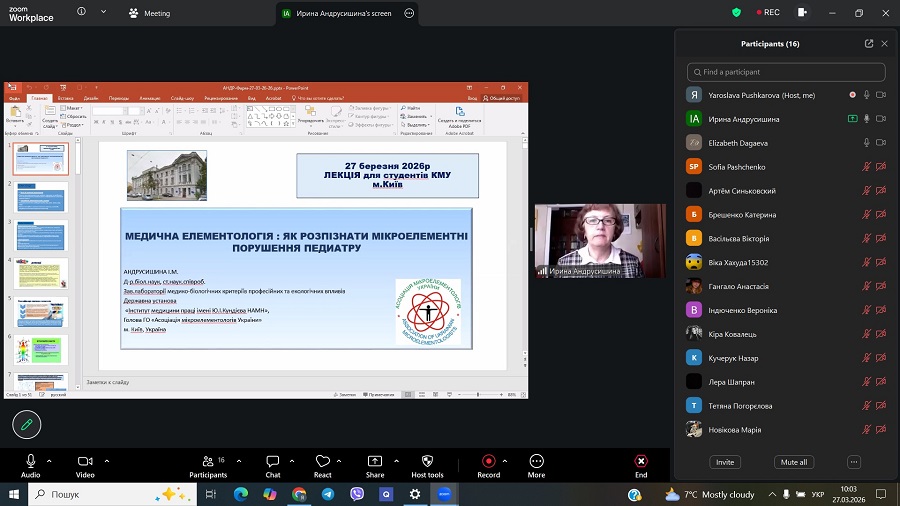Click the Find a participant field
This screenshot has width=900, height=506.
click(786, 72)
